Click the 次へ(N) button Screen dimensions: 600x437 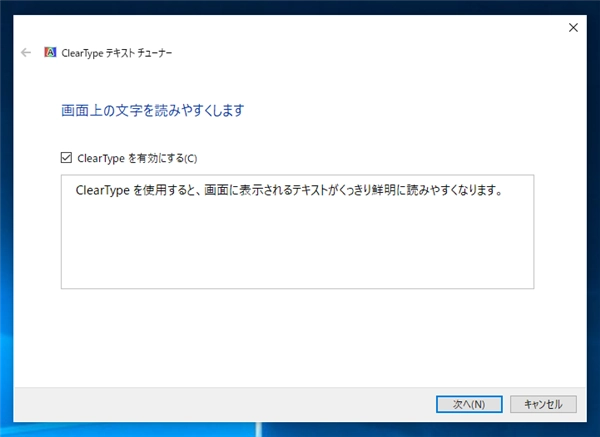click(469, 404)
